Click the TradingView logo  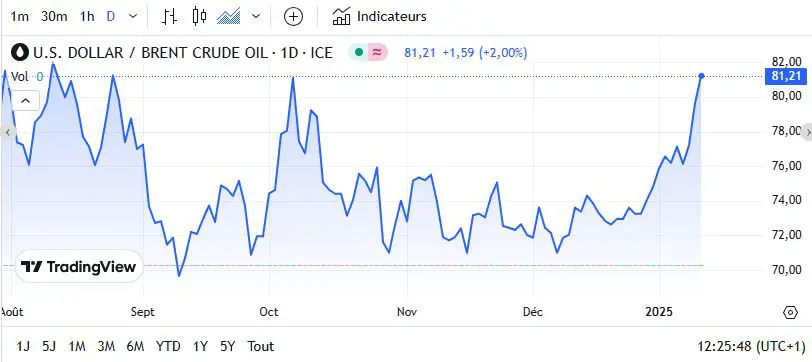[79, 267]
